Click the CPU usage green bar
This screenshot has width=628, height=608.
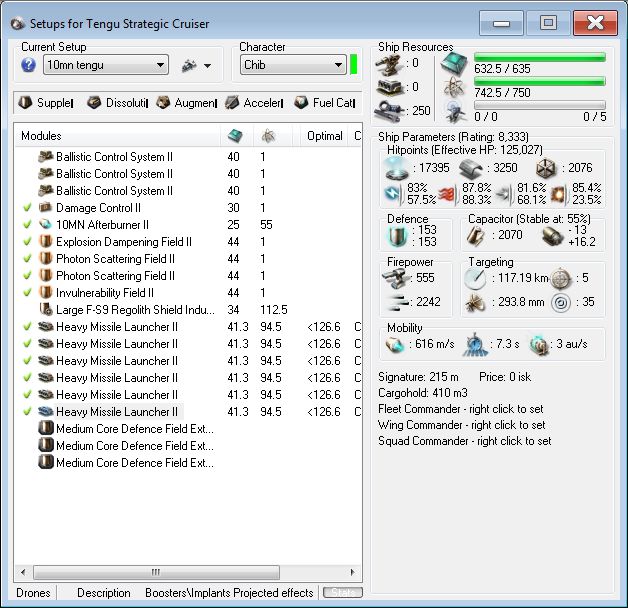click(x=539, y=58)
